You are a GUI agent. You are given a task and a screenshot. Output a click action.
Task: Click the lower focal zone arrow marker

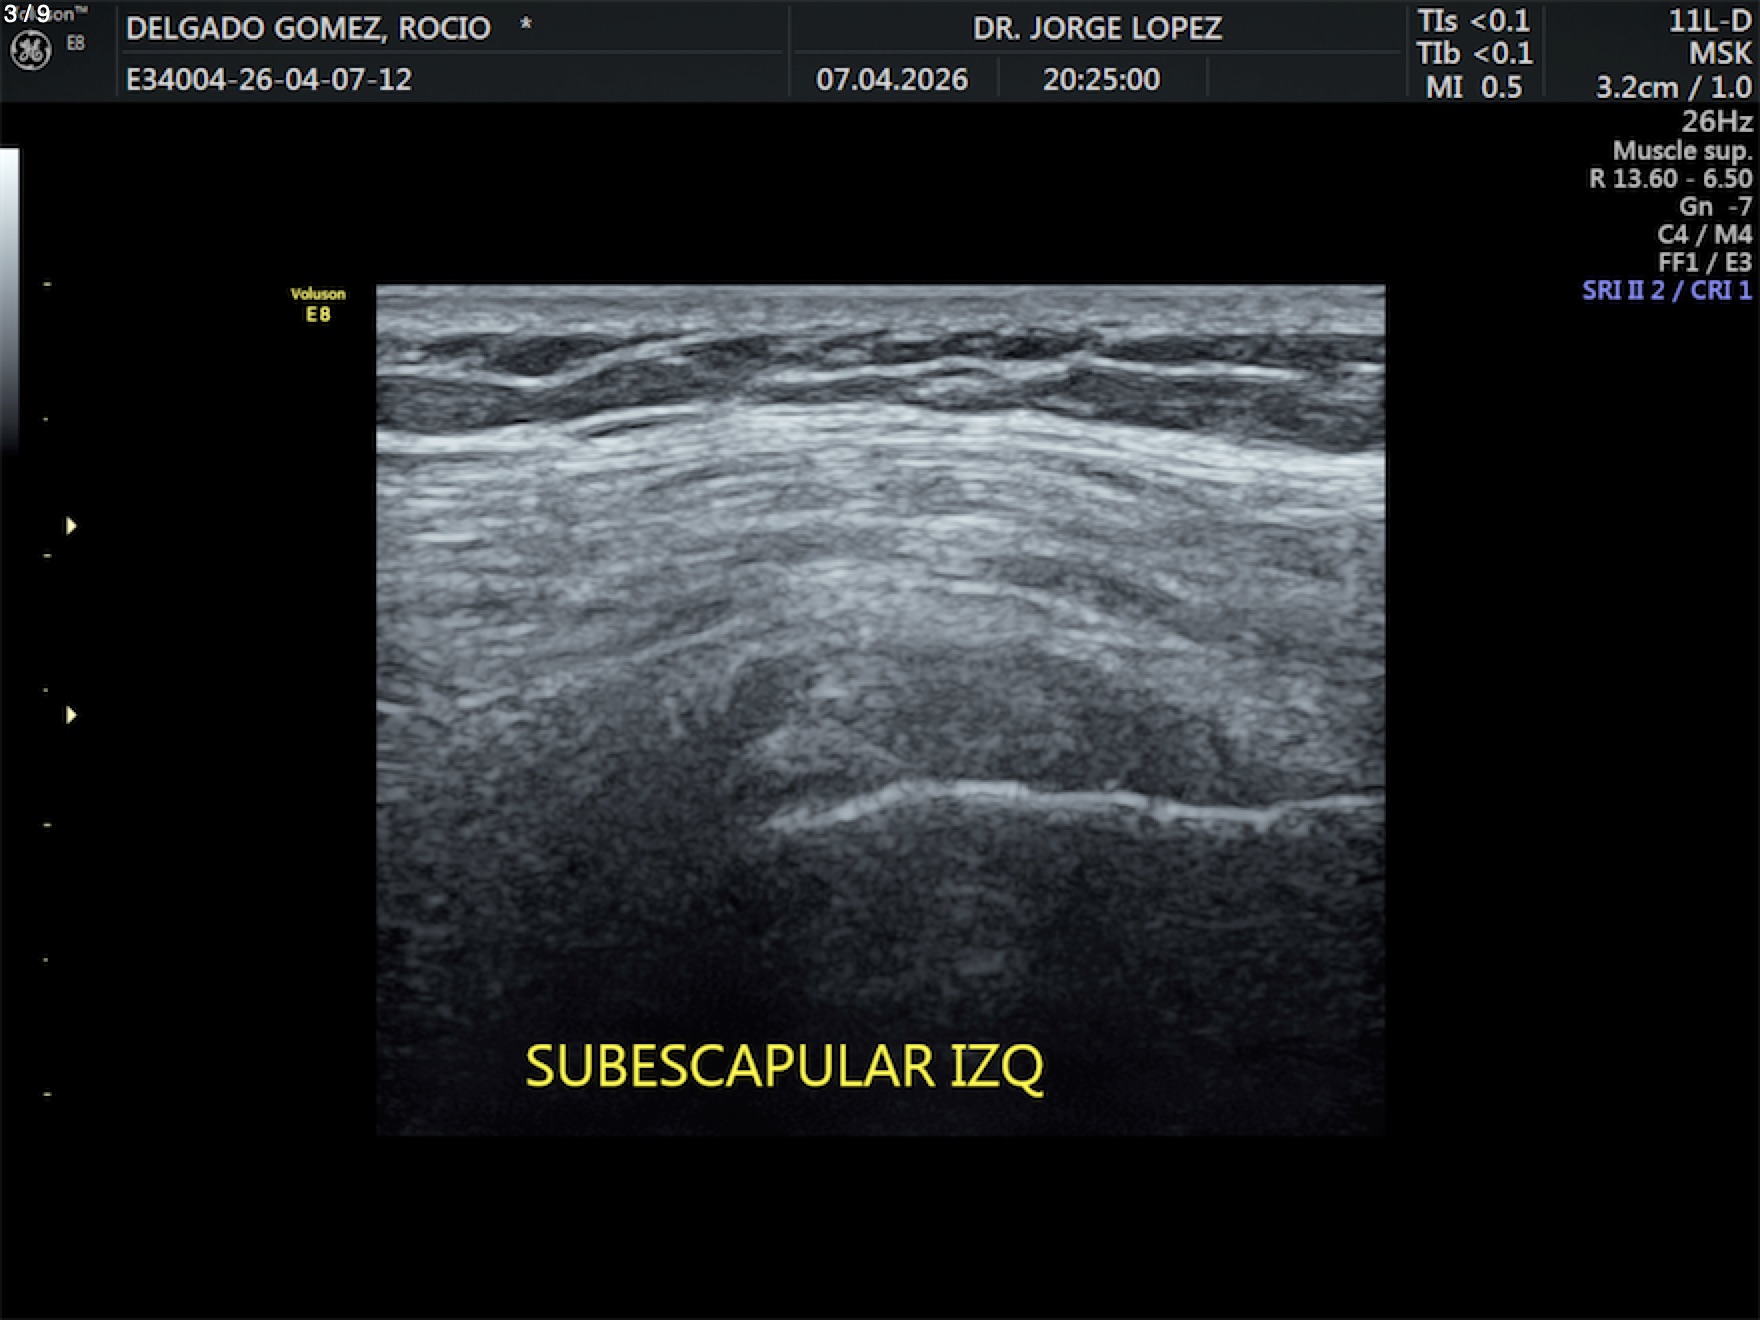pos(71,715)
